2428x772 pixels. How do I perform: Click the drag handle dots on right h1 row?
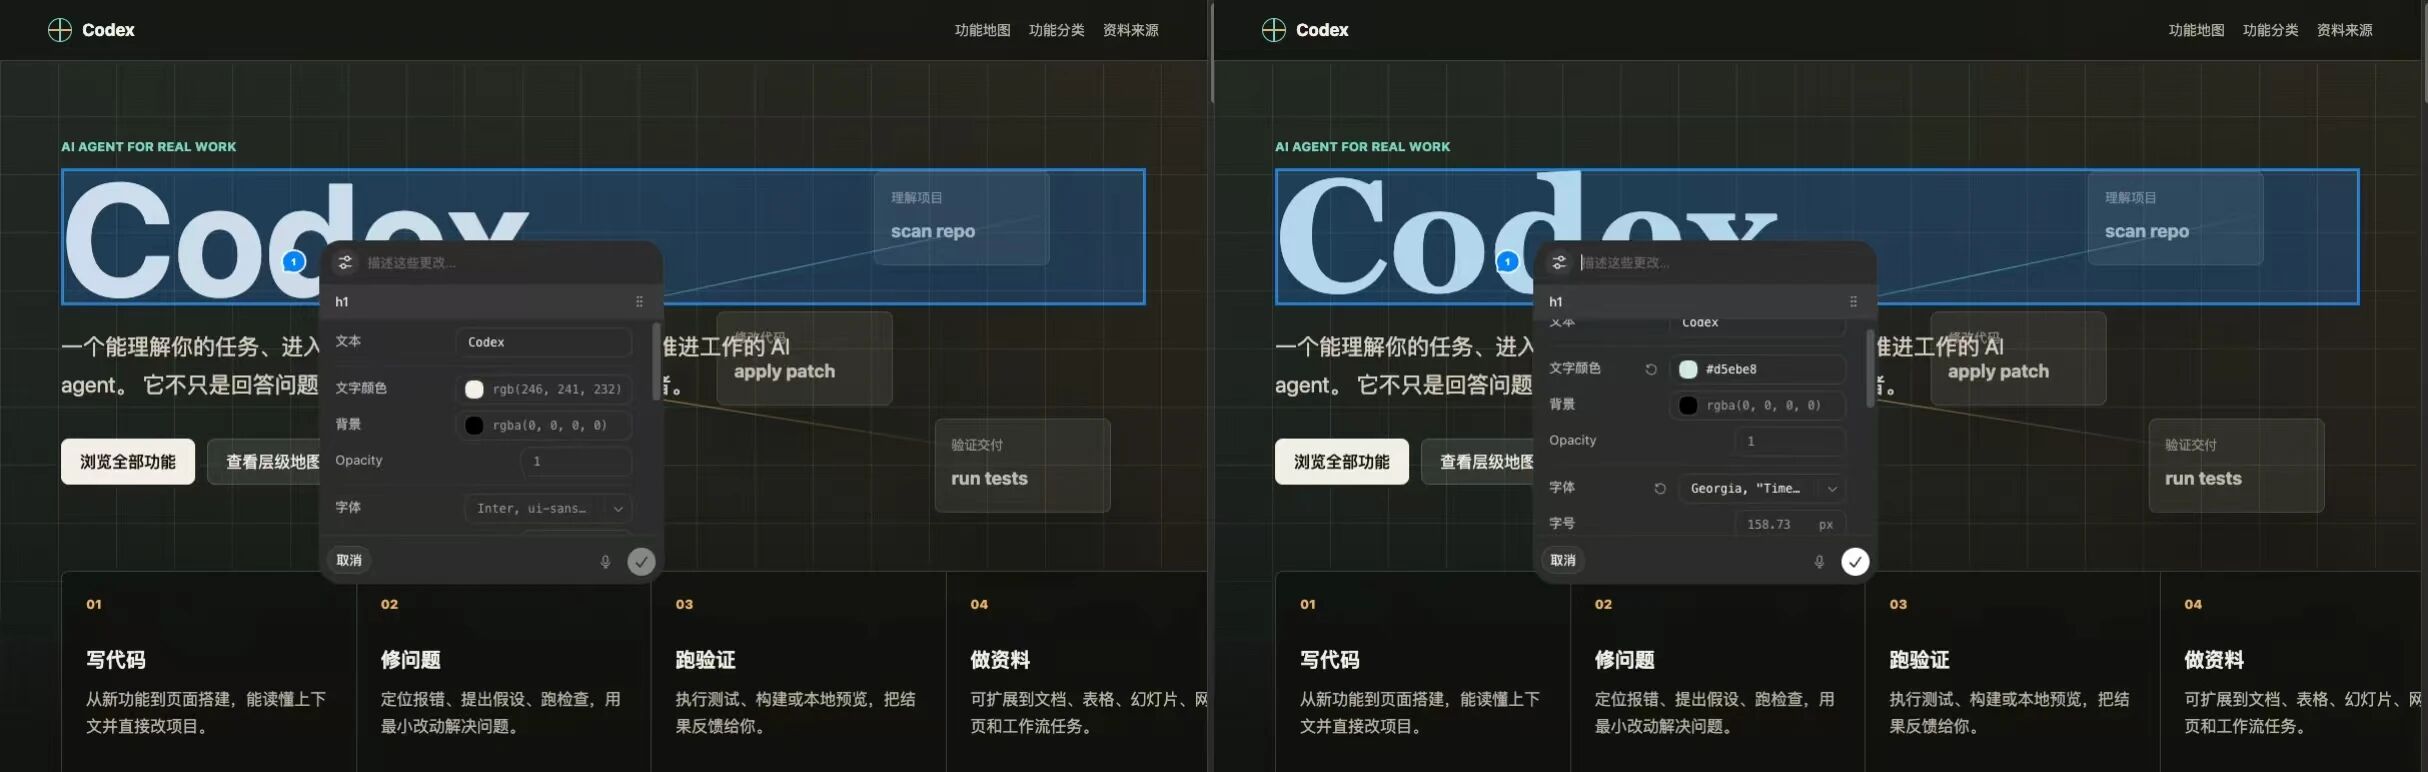1853,301
